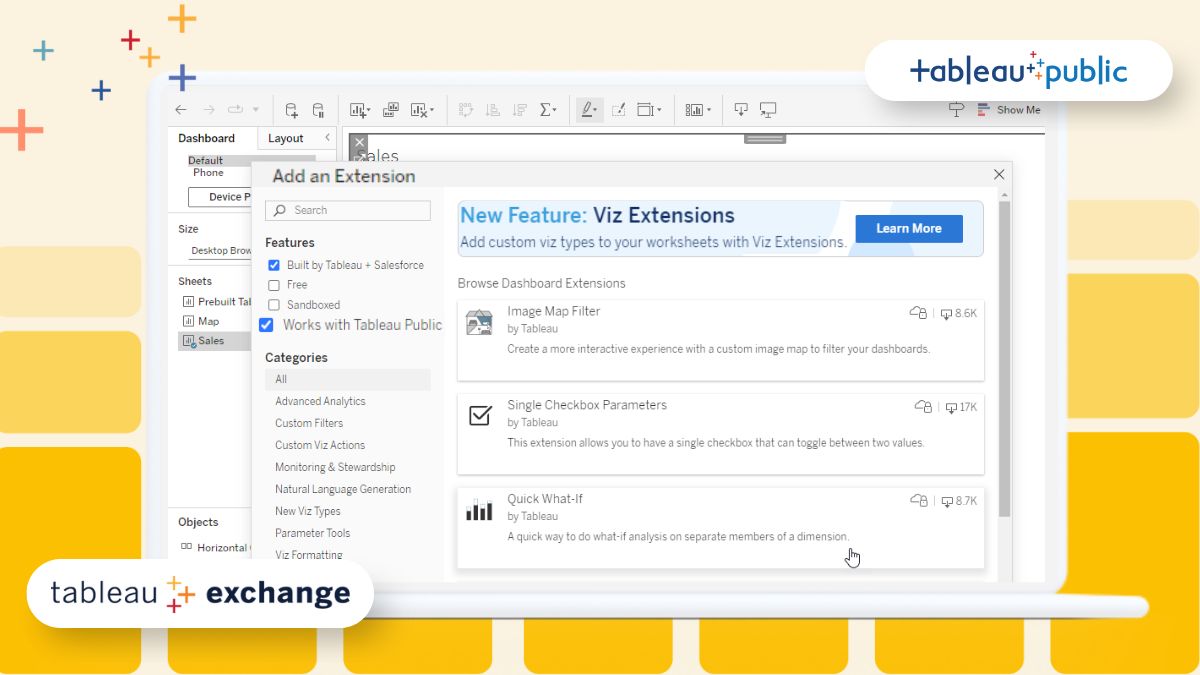Viewport: 1200px width, 675px height.
Task: Select the Advanced Analytics category
Action: point(320,401)
